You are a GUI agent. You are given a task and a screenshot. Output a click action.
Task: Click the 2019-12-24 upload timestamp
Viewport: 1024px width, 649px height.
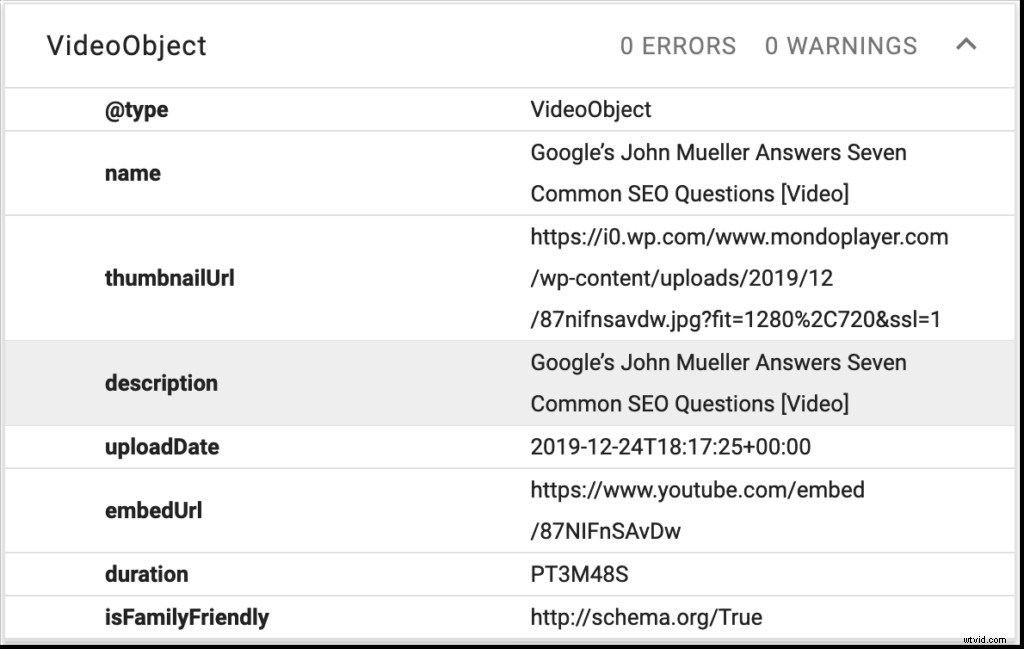click(x=670, y=447)
